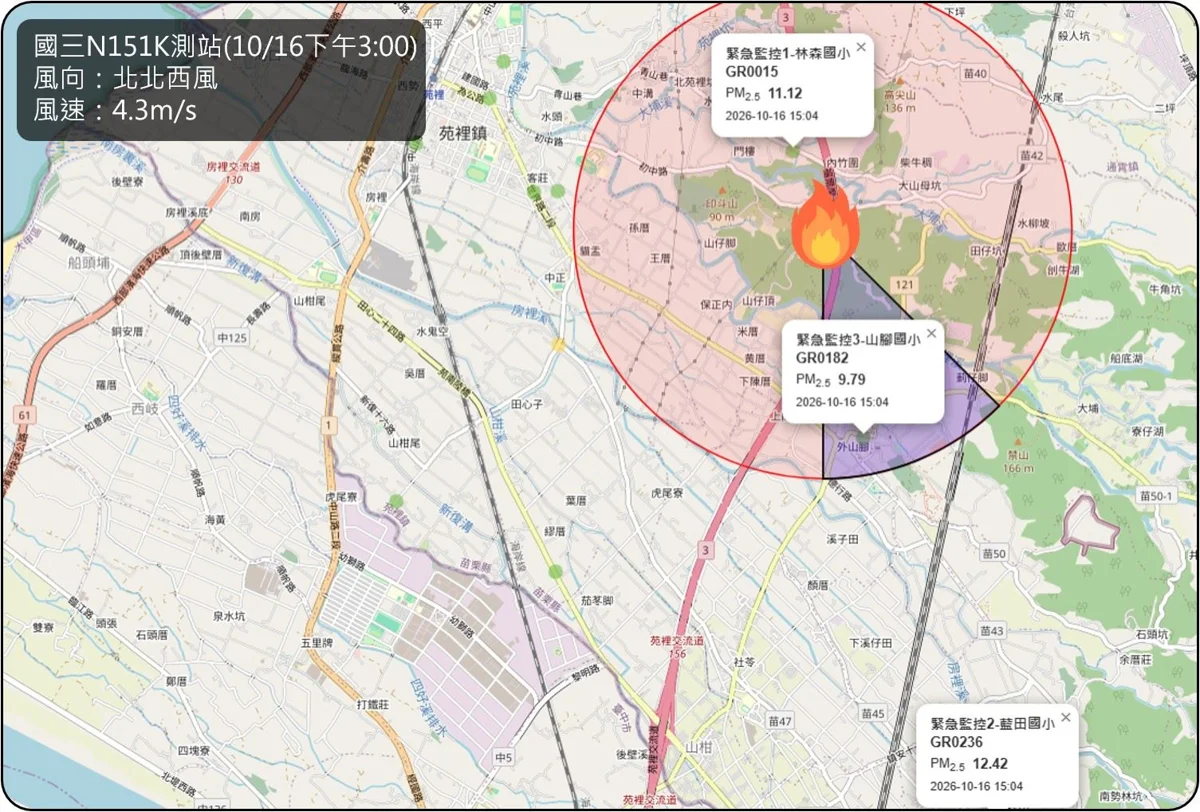Screen dimensions: 1200x812
Task: Click the 緊急監控2-藍田國小 popup title
Action: click(993, 725)
